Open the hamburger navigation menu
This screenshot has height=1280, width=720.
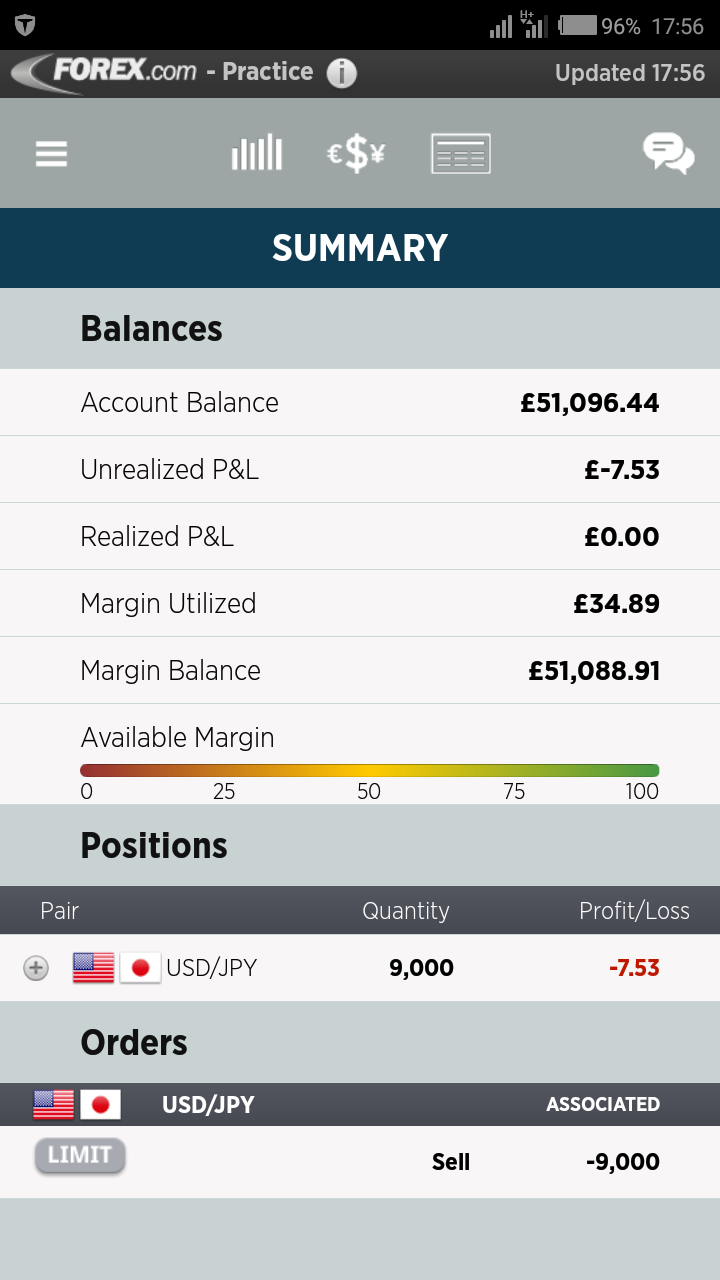(51, 154)
